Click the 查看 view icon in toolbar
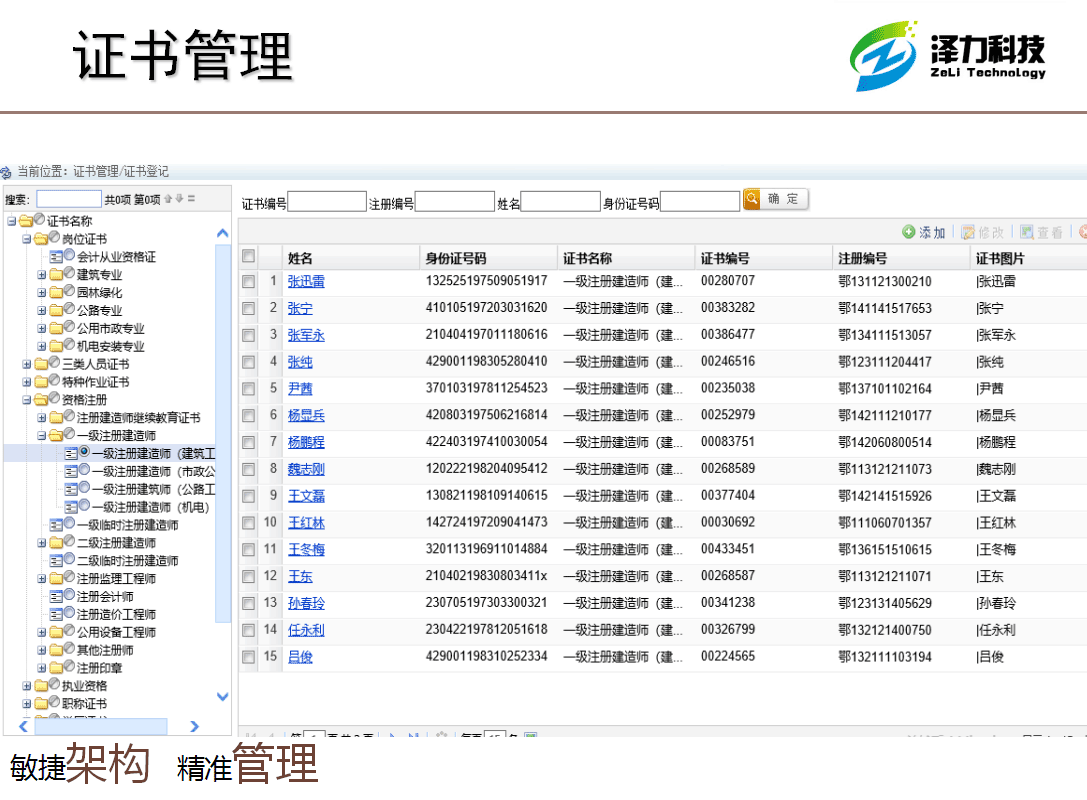This screenshot has height=800, width=1087. [x=1026, y=232]
